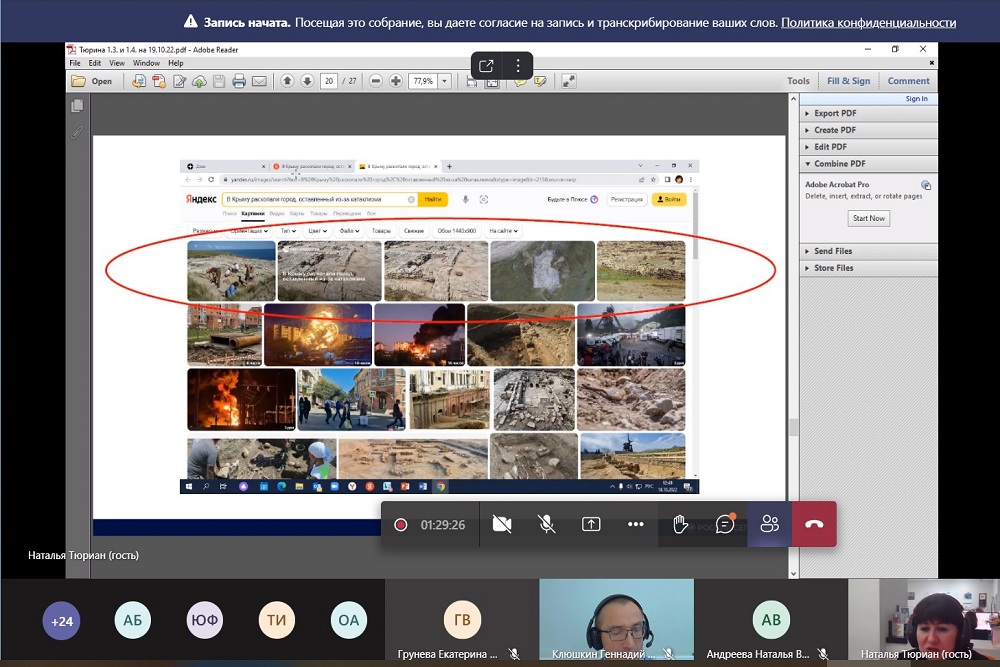Open the View menu in Adobe Reader
Image resolution: width=1000 pixels, height=667 pixels.
click(117, 63)
